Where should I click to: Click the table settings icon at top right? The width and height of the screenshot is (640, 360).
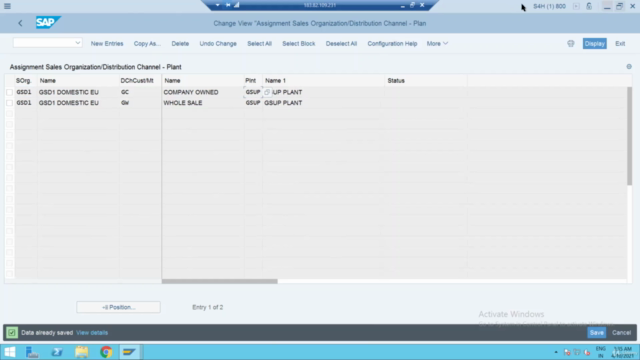pyautogui.click(x=629, y=67)
